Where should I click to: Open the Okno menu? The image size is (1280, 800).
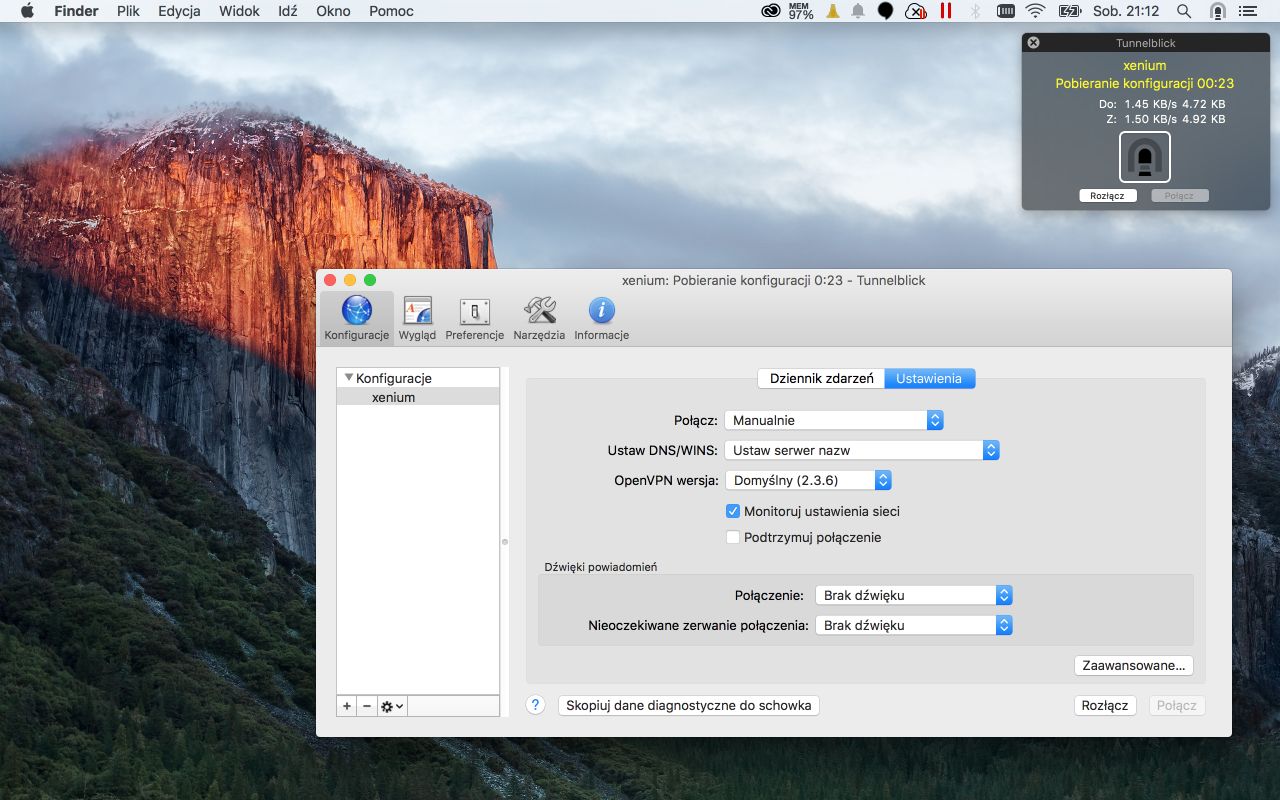(x=333, y=11)
